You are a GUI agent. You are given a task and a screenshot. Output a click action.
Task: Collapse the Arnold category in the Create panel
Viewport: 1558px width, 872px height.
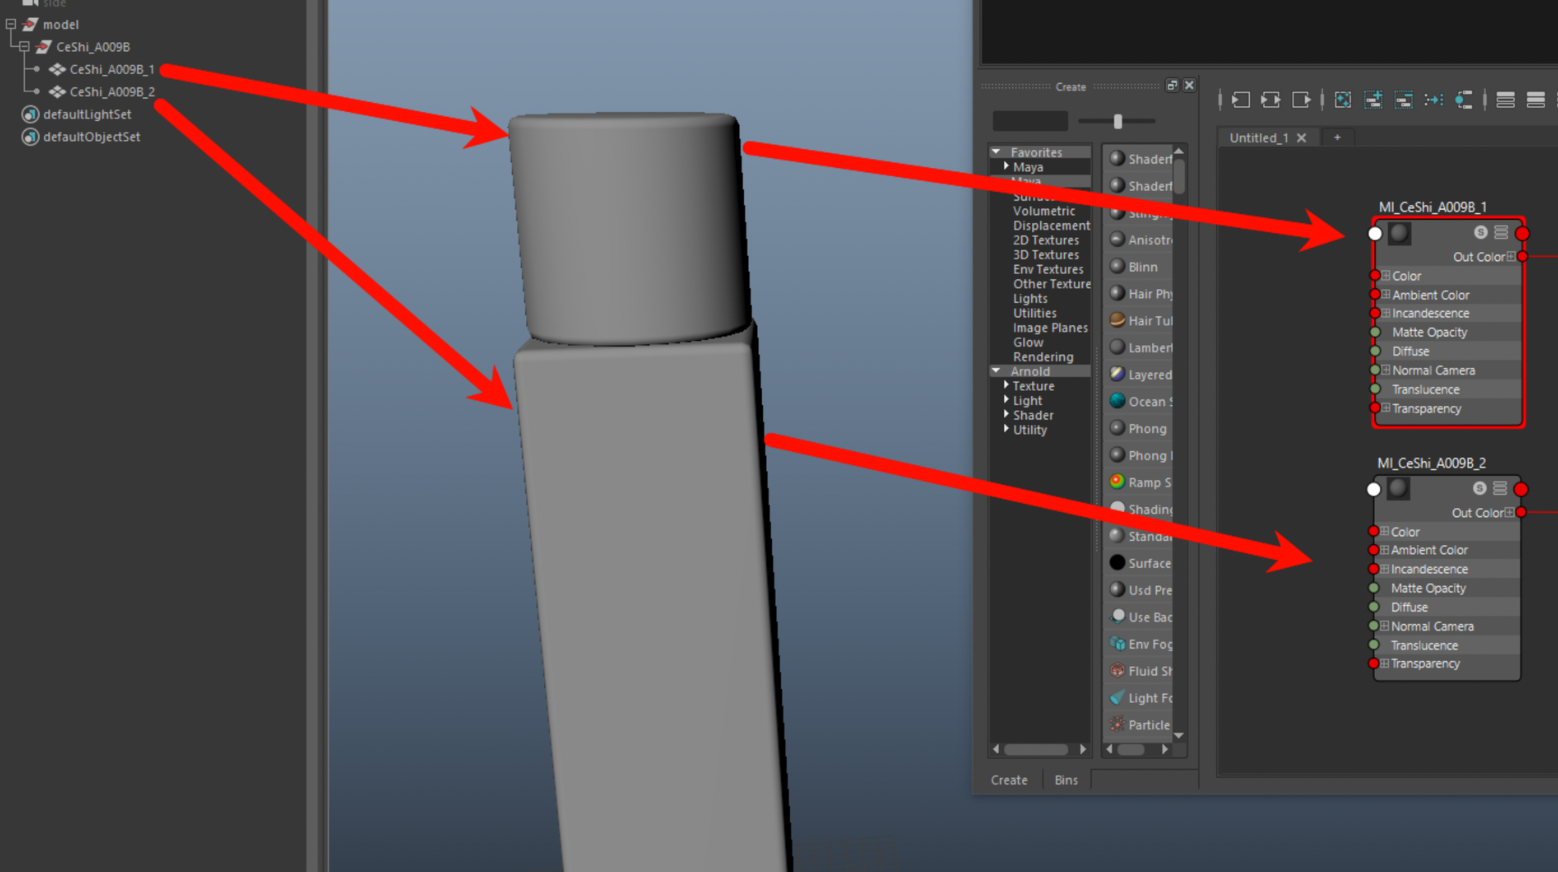click(996, 371)
